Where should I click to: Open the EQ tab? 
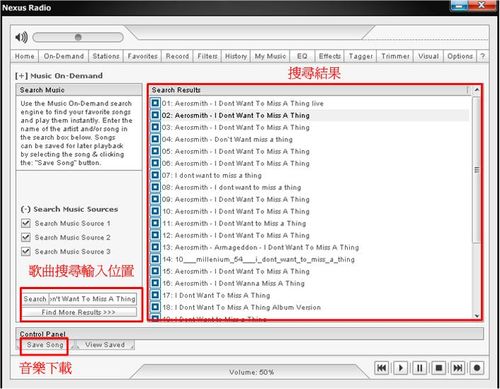click(x=302, y=56)
